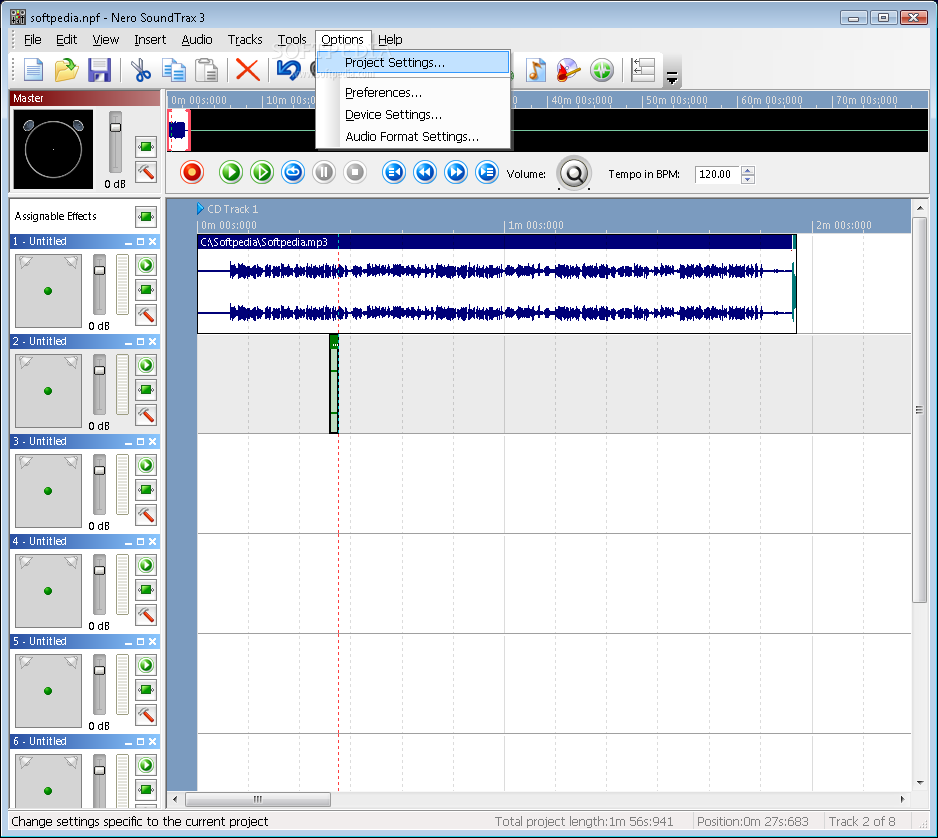Play project with first green Play button

(231, 172)
